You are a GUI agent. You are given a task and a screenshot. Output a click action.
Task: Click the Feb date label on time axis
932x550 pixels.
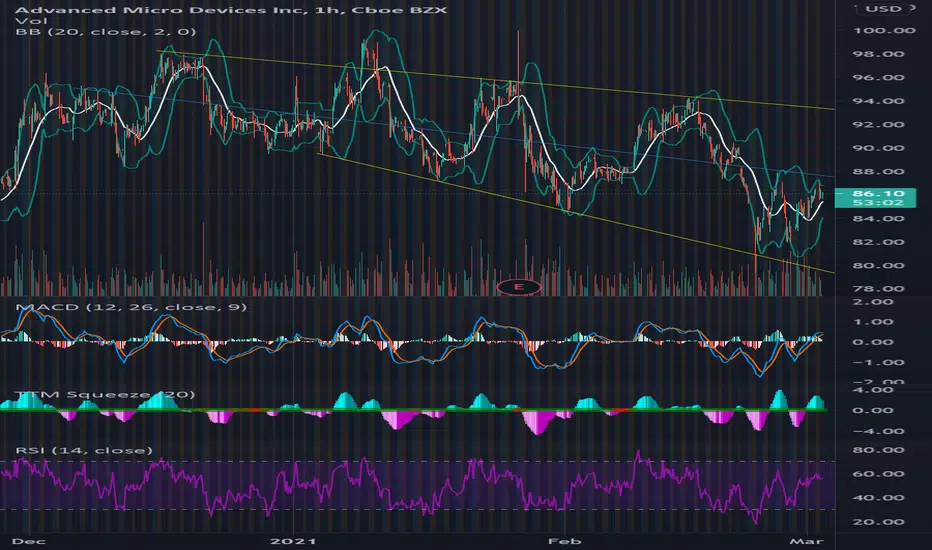[x=565, y=541]
